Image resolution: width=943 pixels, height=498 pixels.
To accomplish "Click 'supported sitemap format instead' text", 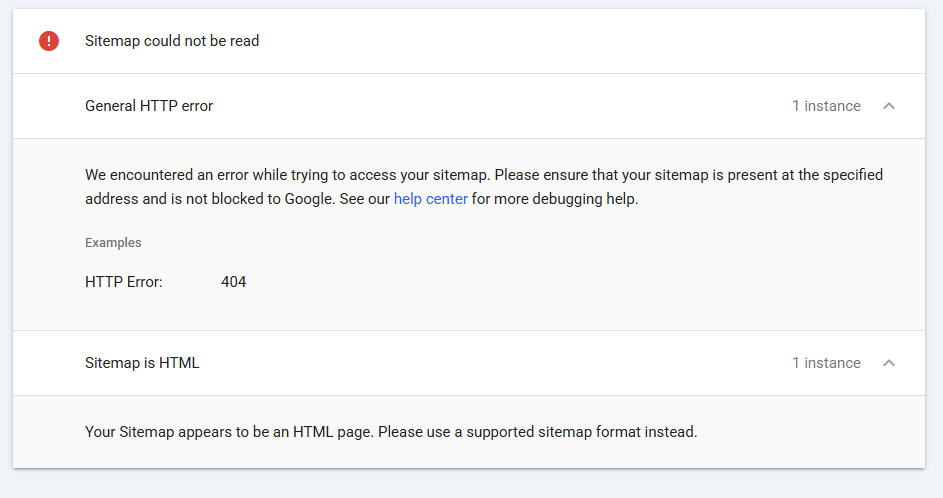I will tap(582, 432).
